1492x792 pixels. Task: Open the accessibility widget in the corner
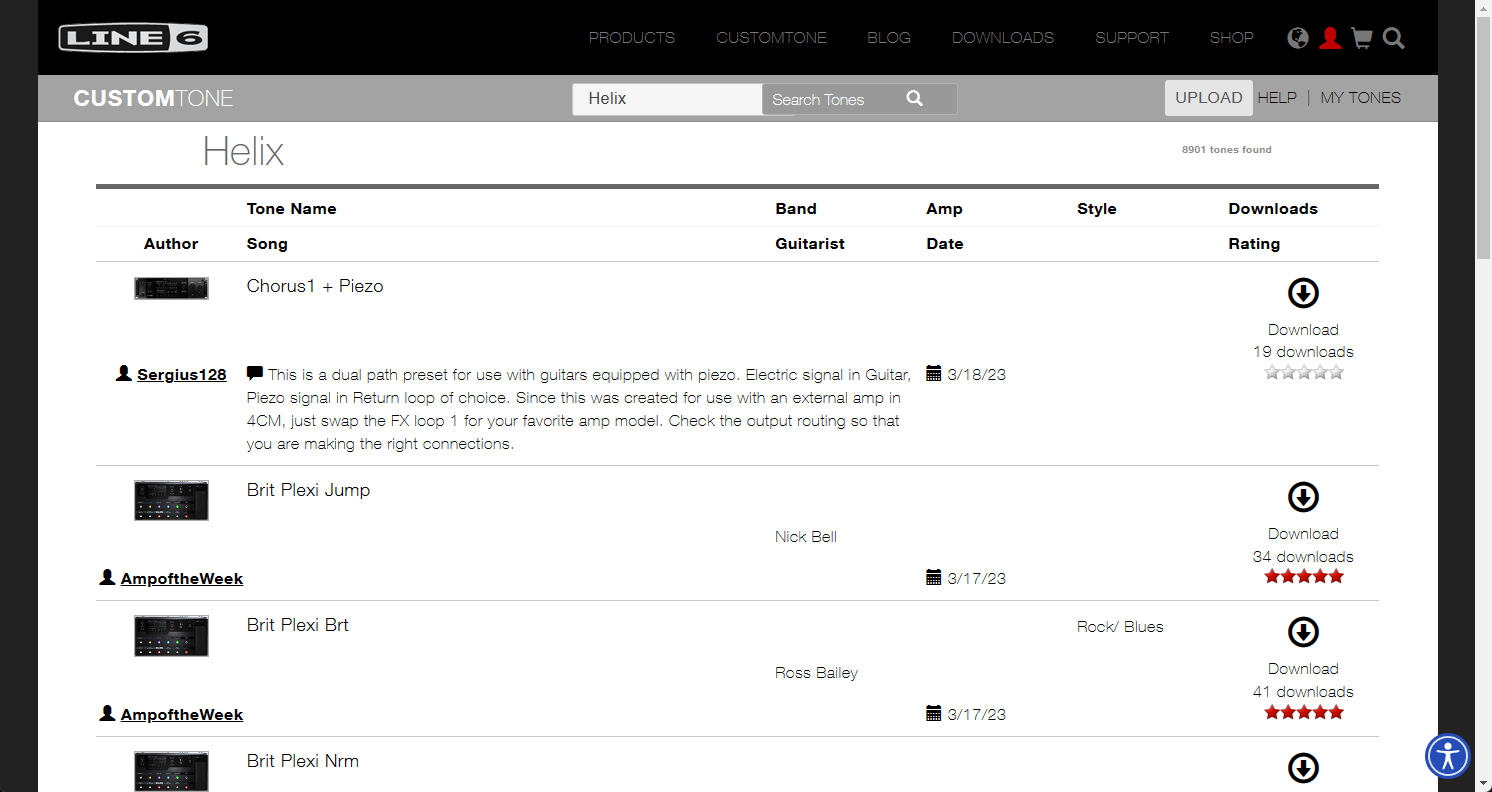point(1447,756)
